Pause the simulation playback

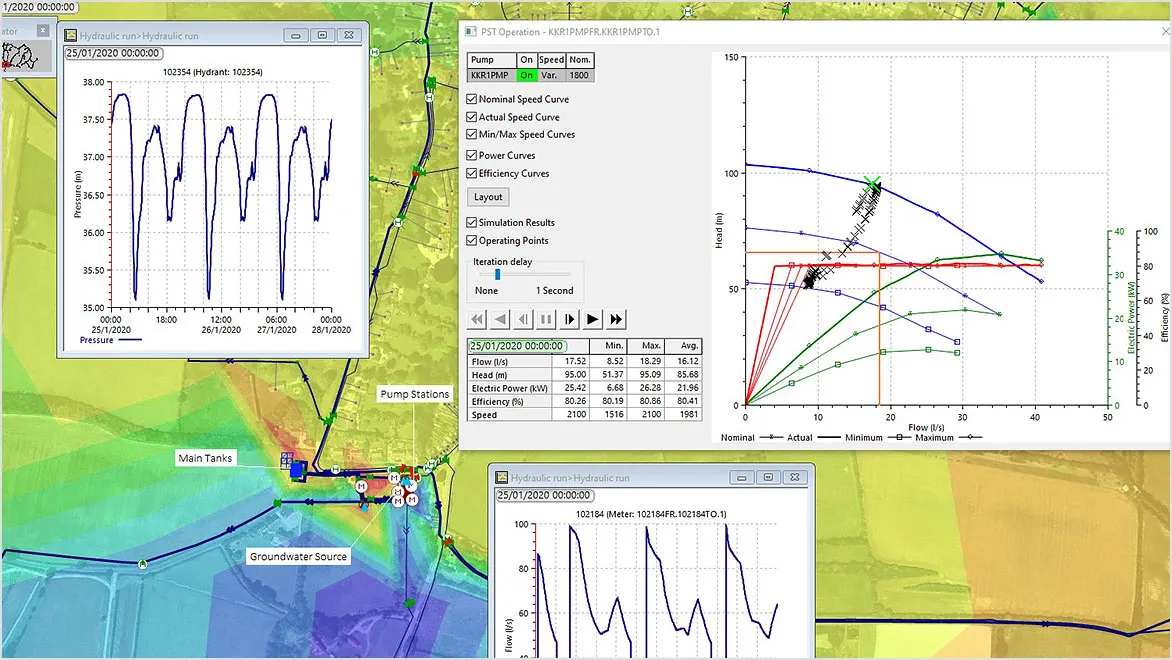(x=546, y=319)
